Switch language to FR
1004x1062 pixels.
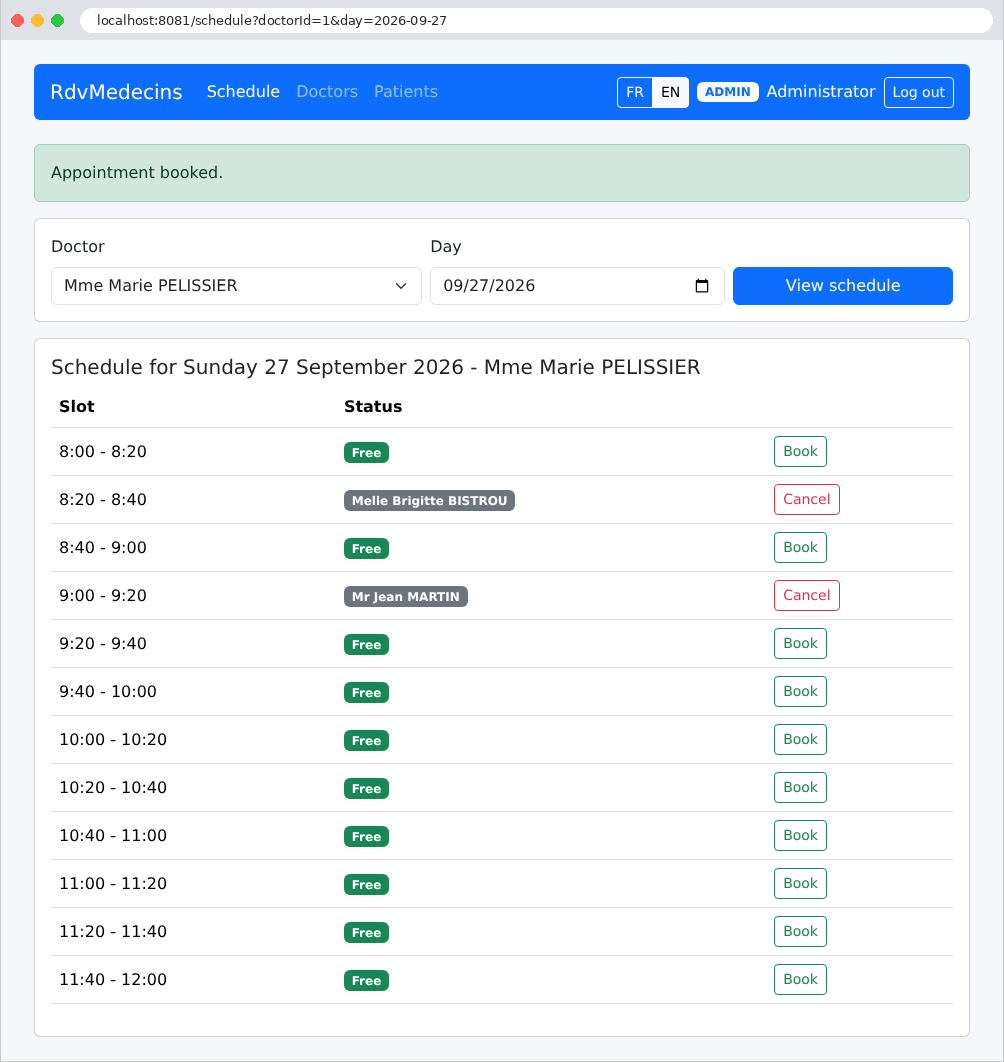point(635,92)
